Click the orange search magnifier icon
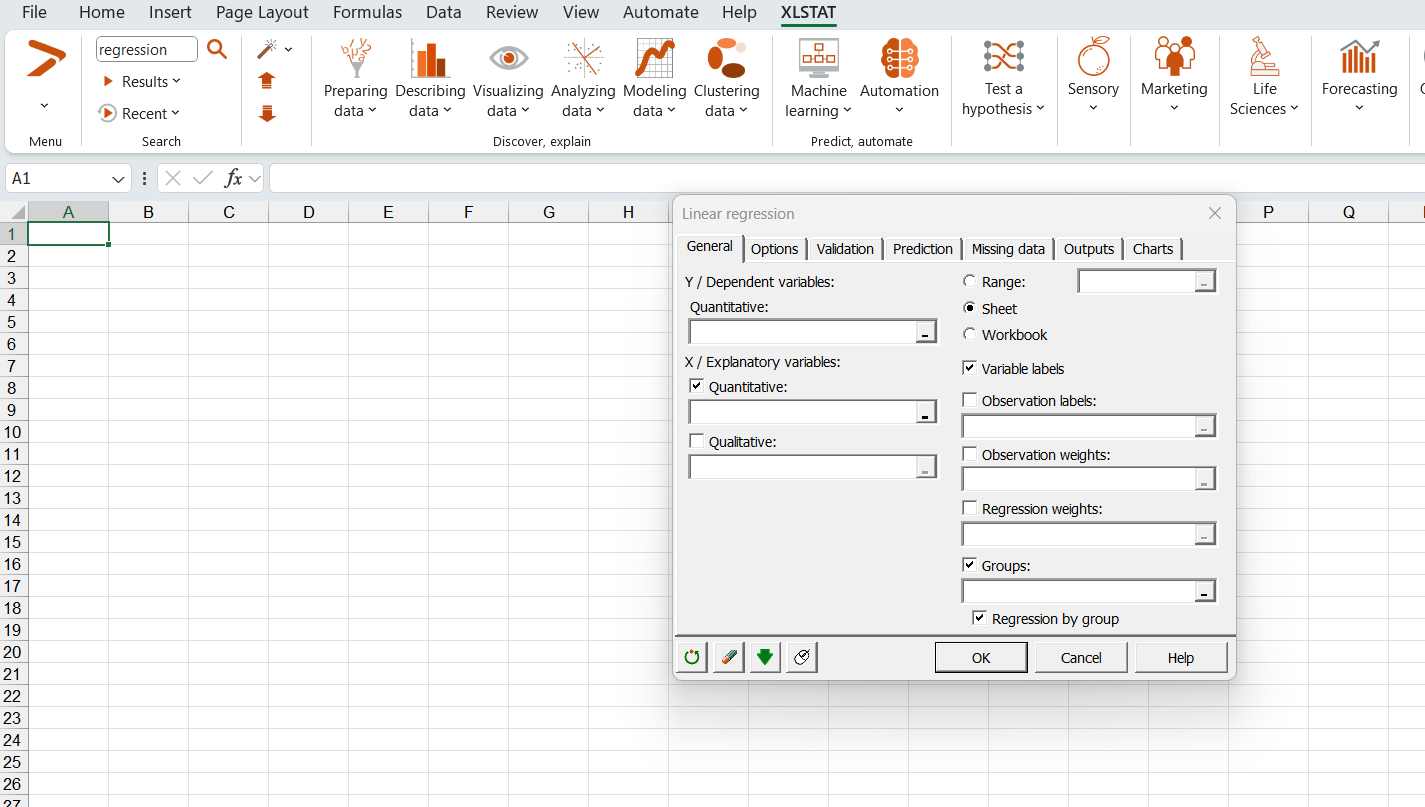 pyautogui.click(x=217, y=49)
